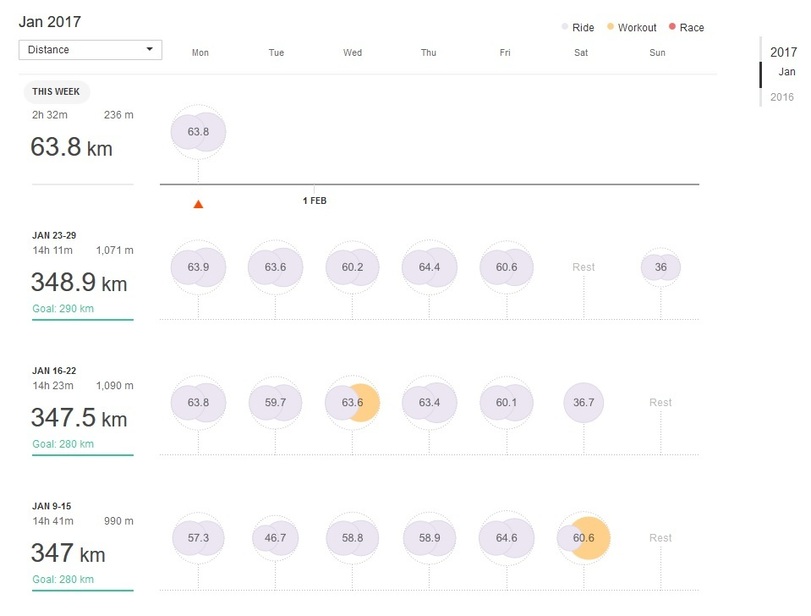811x616 pixels.
Task: Select the orange 63.6 workout bubble on Wednesday
Action: 352,402
